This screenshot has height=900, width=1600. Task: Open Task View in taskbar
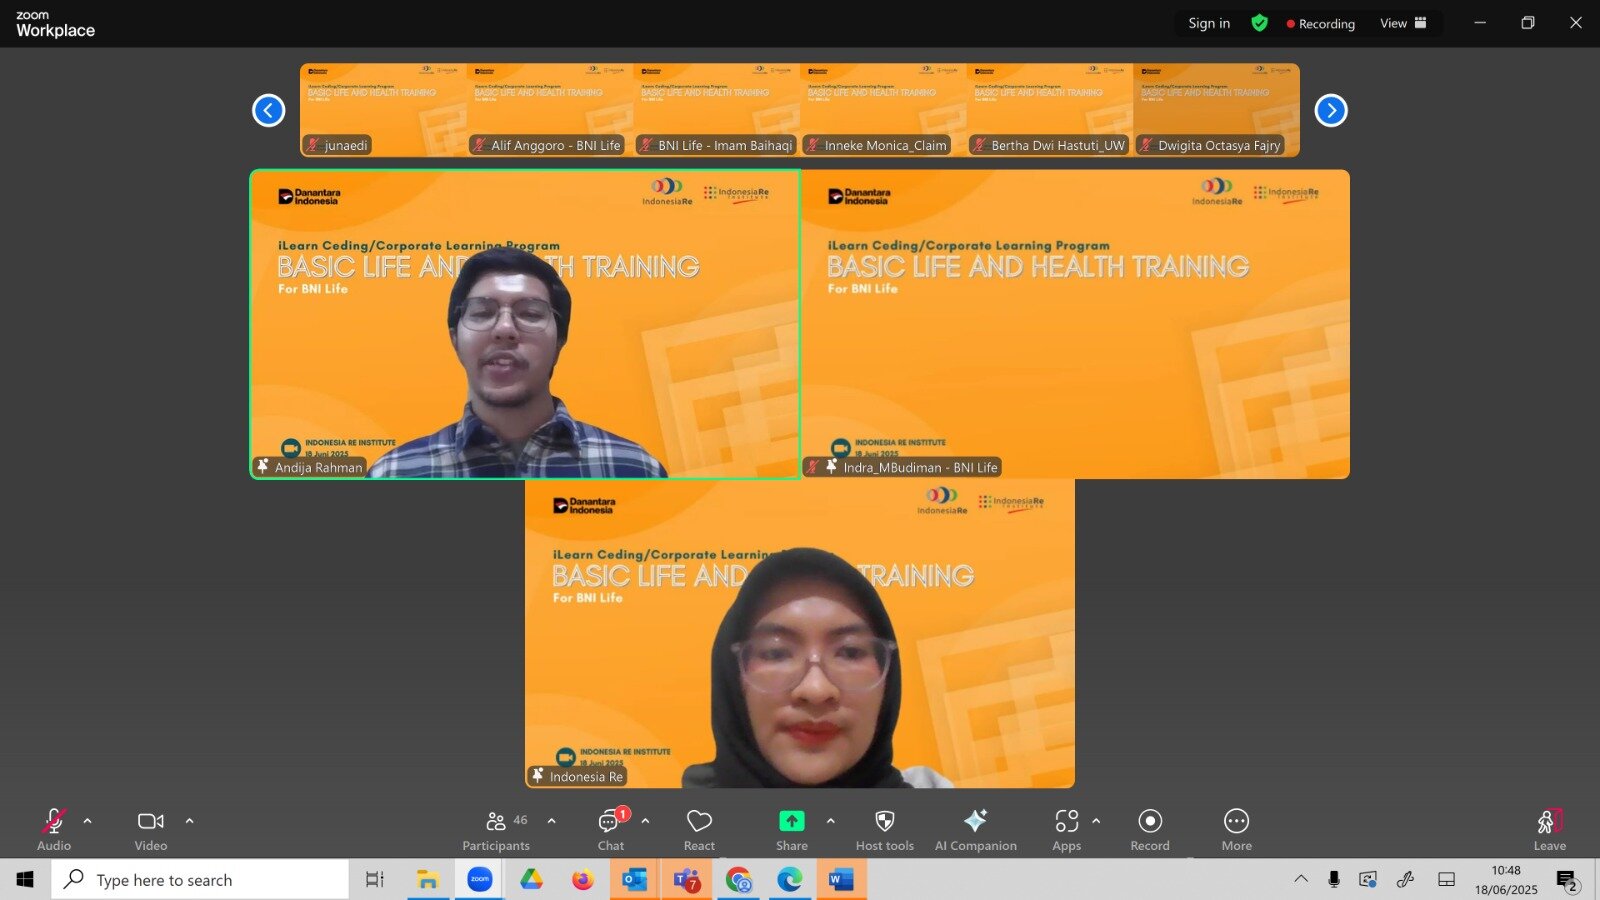coord(375,879)
